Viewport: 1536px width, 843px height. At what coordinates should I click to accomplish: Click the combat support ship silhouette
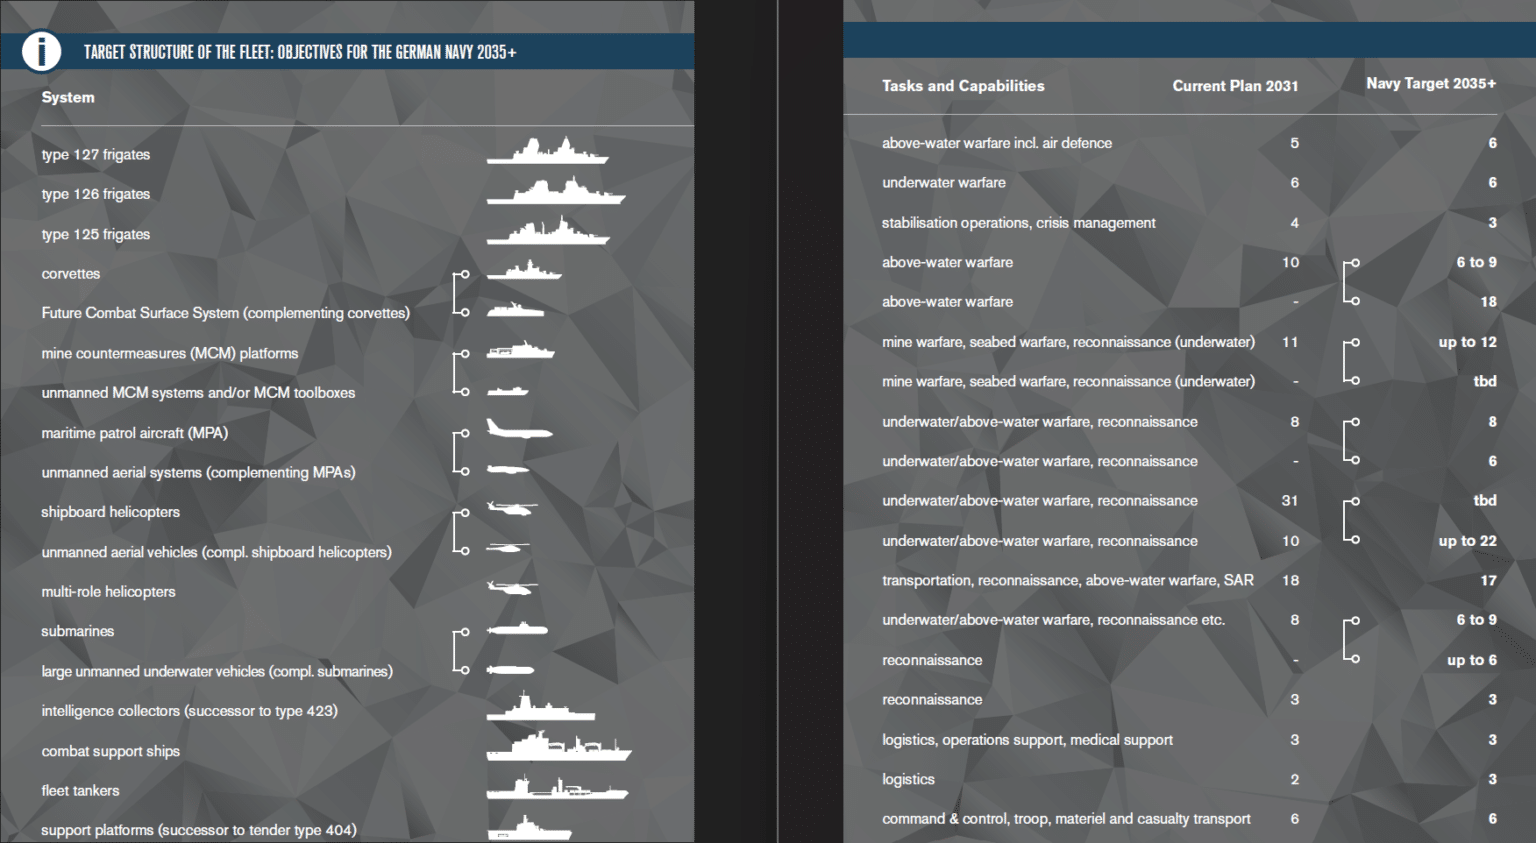(558, 748)
